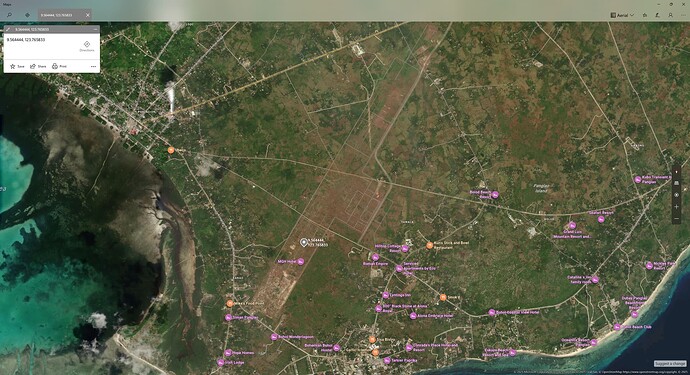Print the location card
Screen dimensions: 690x375
pos(59,66)
